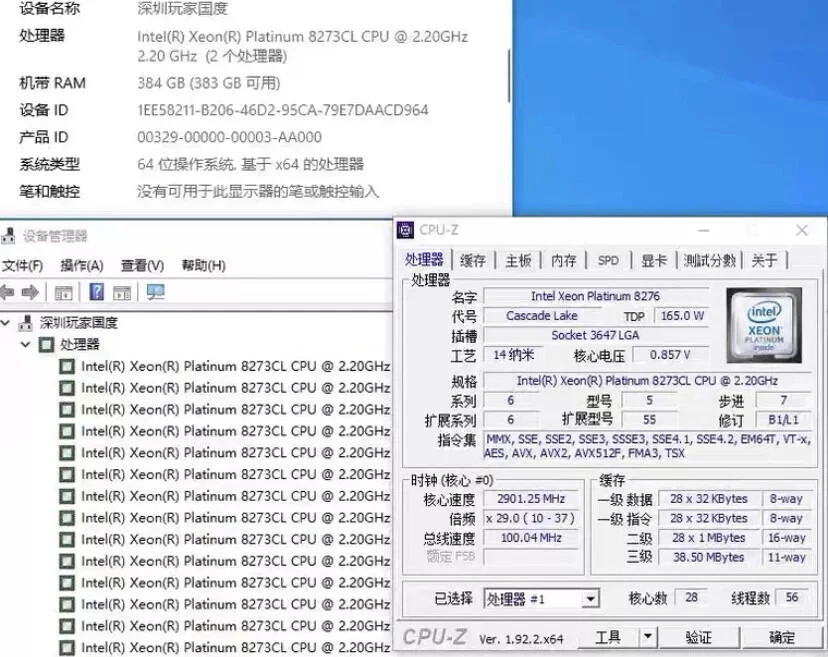Open the 处理器 #1 selection dropdown in CPU-Z
Screen dimensions: 828x657
pyautogui.click(x=590, y=599)
